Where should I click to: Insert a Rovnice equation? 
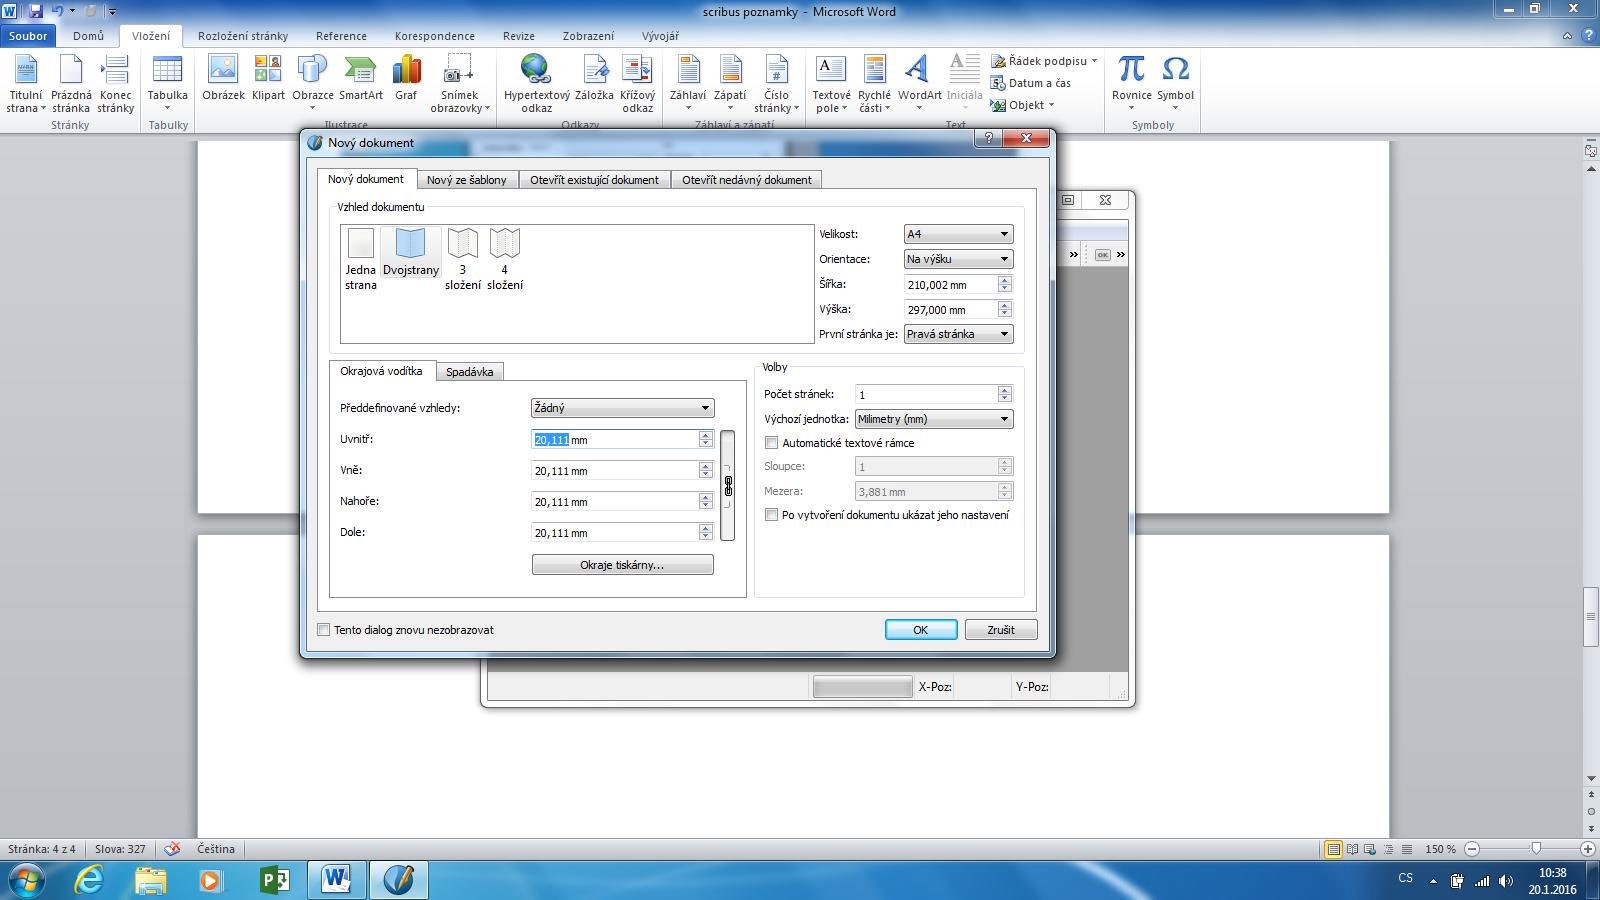(x=1131, y=85)
